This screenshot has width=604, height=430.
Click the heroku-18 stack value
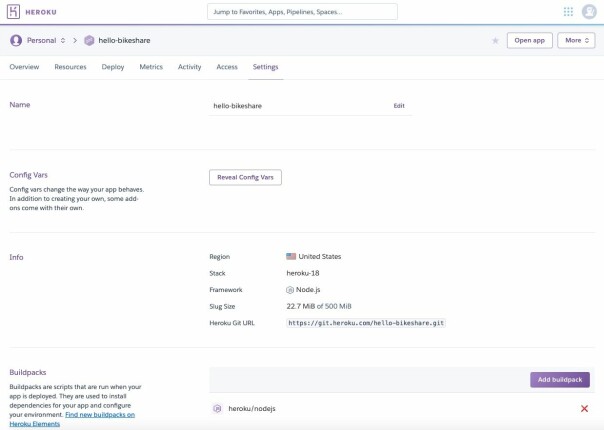(x=303, y=273)
